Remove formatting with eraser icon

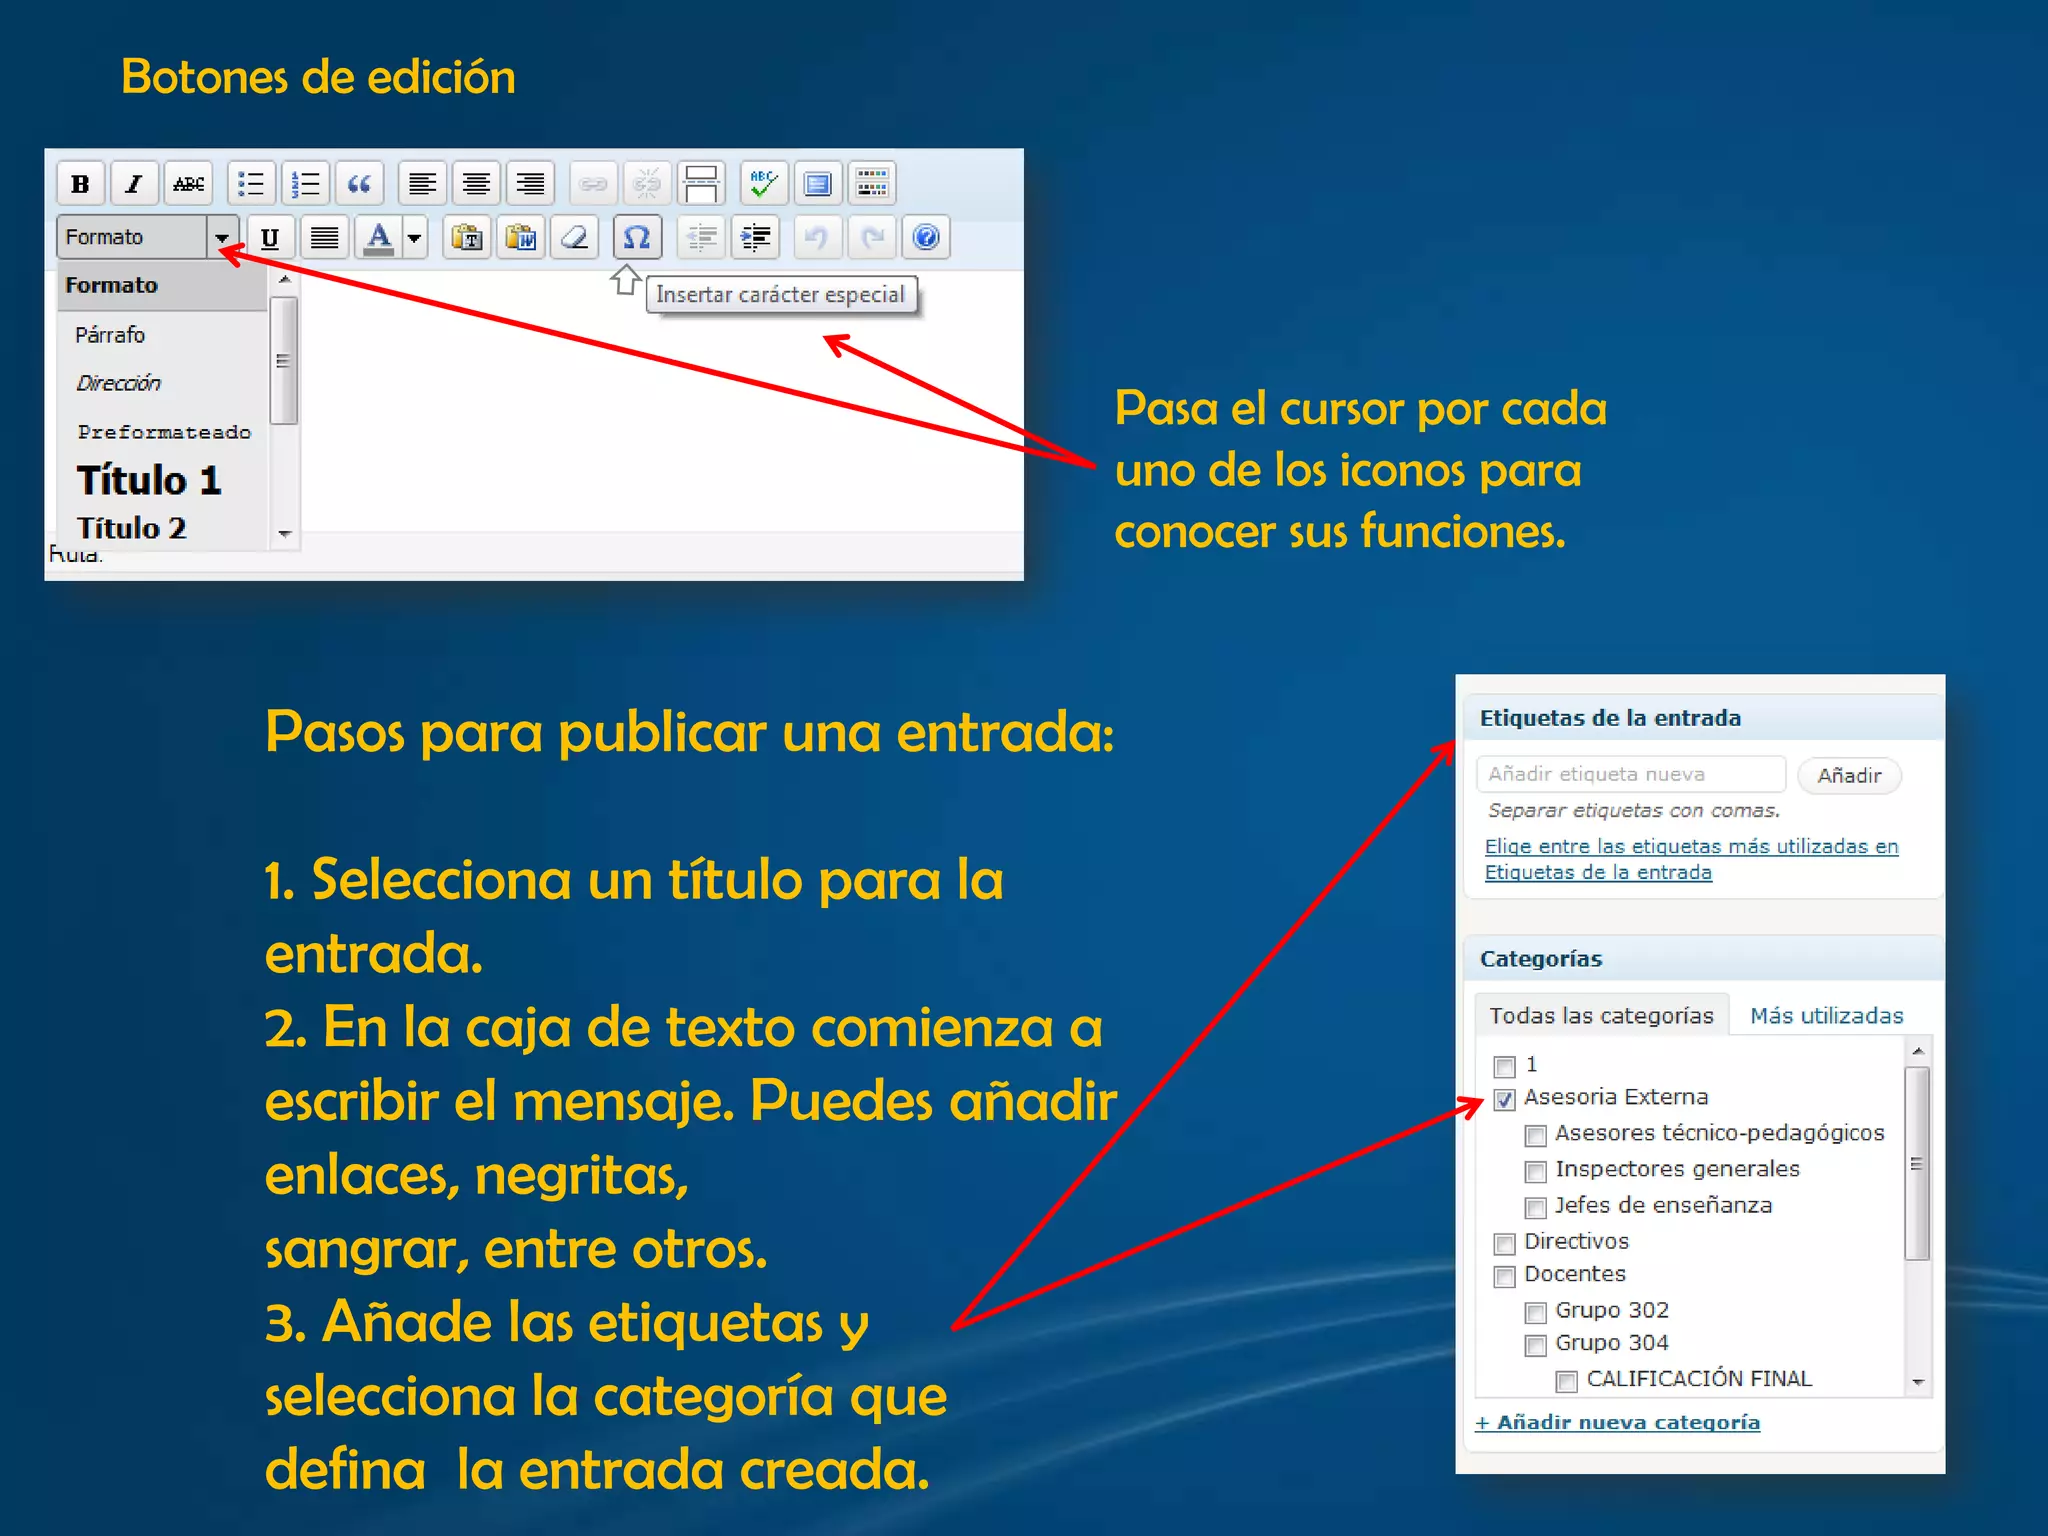pos(575,238)
